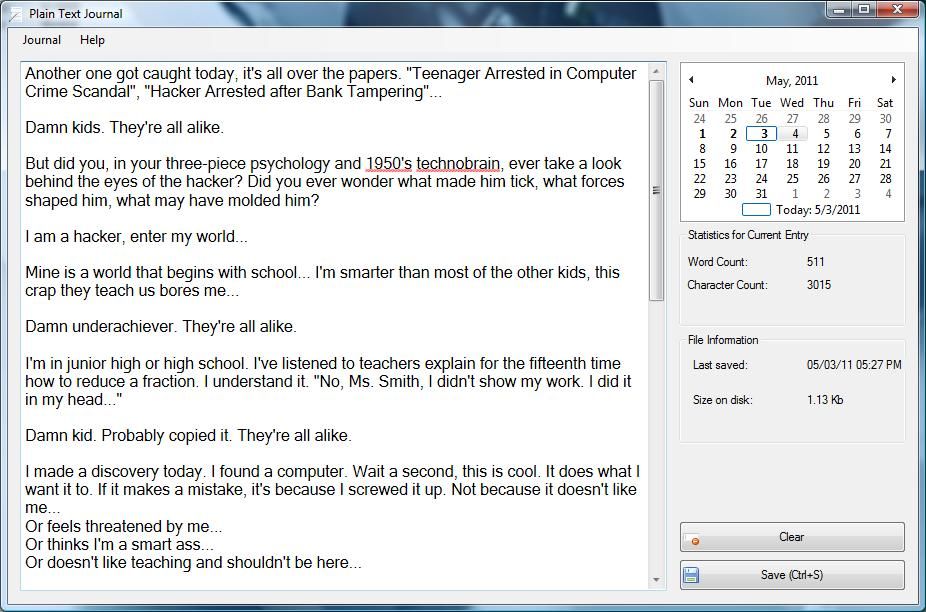Select April 27 in the calendar
The image size is (926, 612).
pyautogui.click(x=793, y=119)
